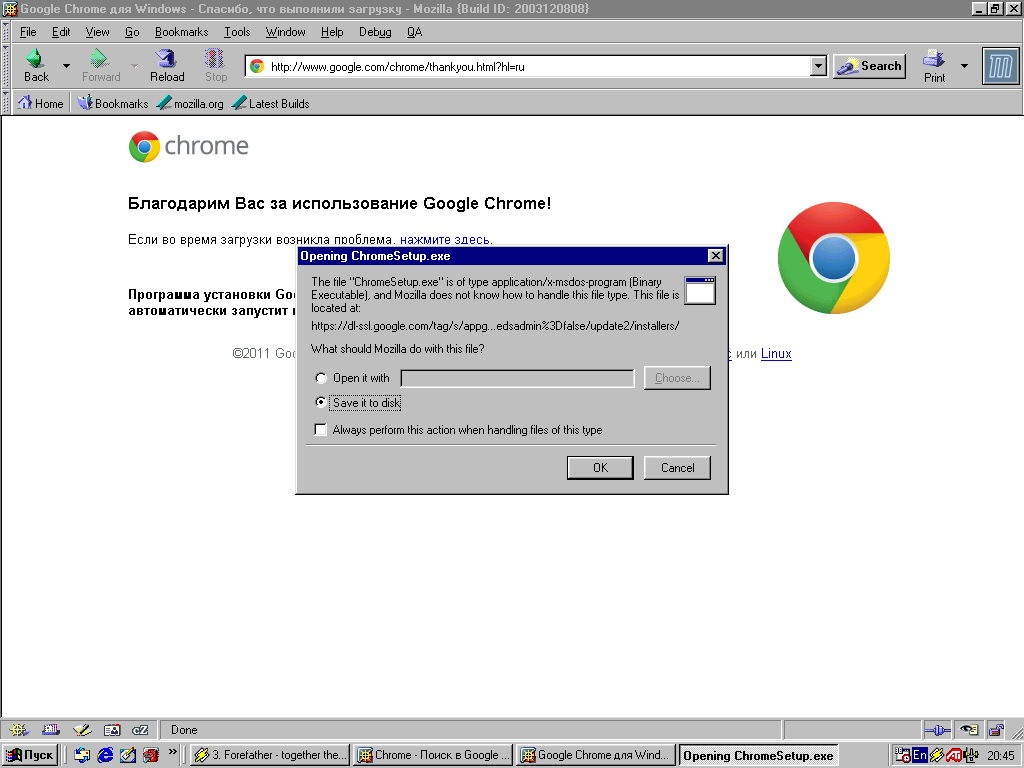The width and height of the screenshot is (1024, 768).
Task: Click the Linux download link
Action: coord(776,353)
